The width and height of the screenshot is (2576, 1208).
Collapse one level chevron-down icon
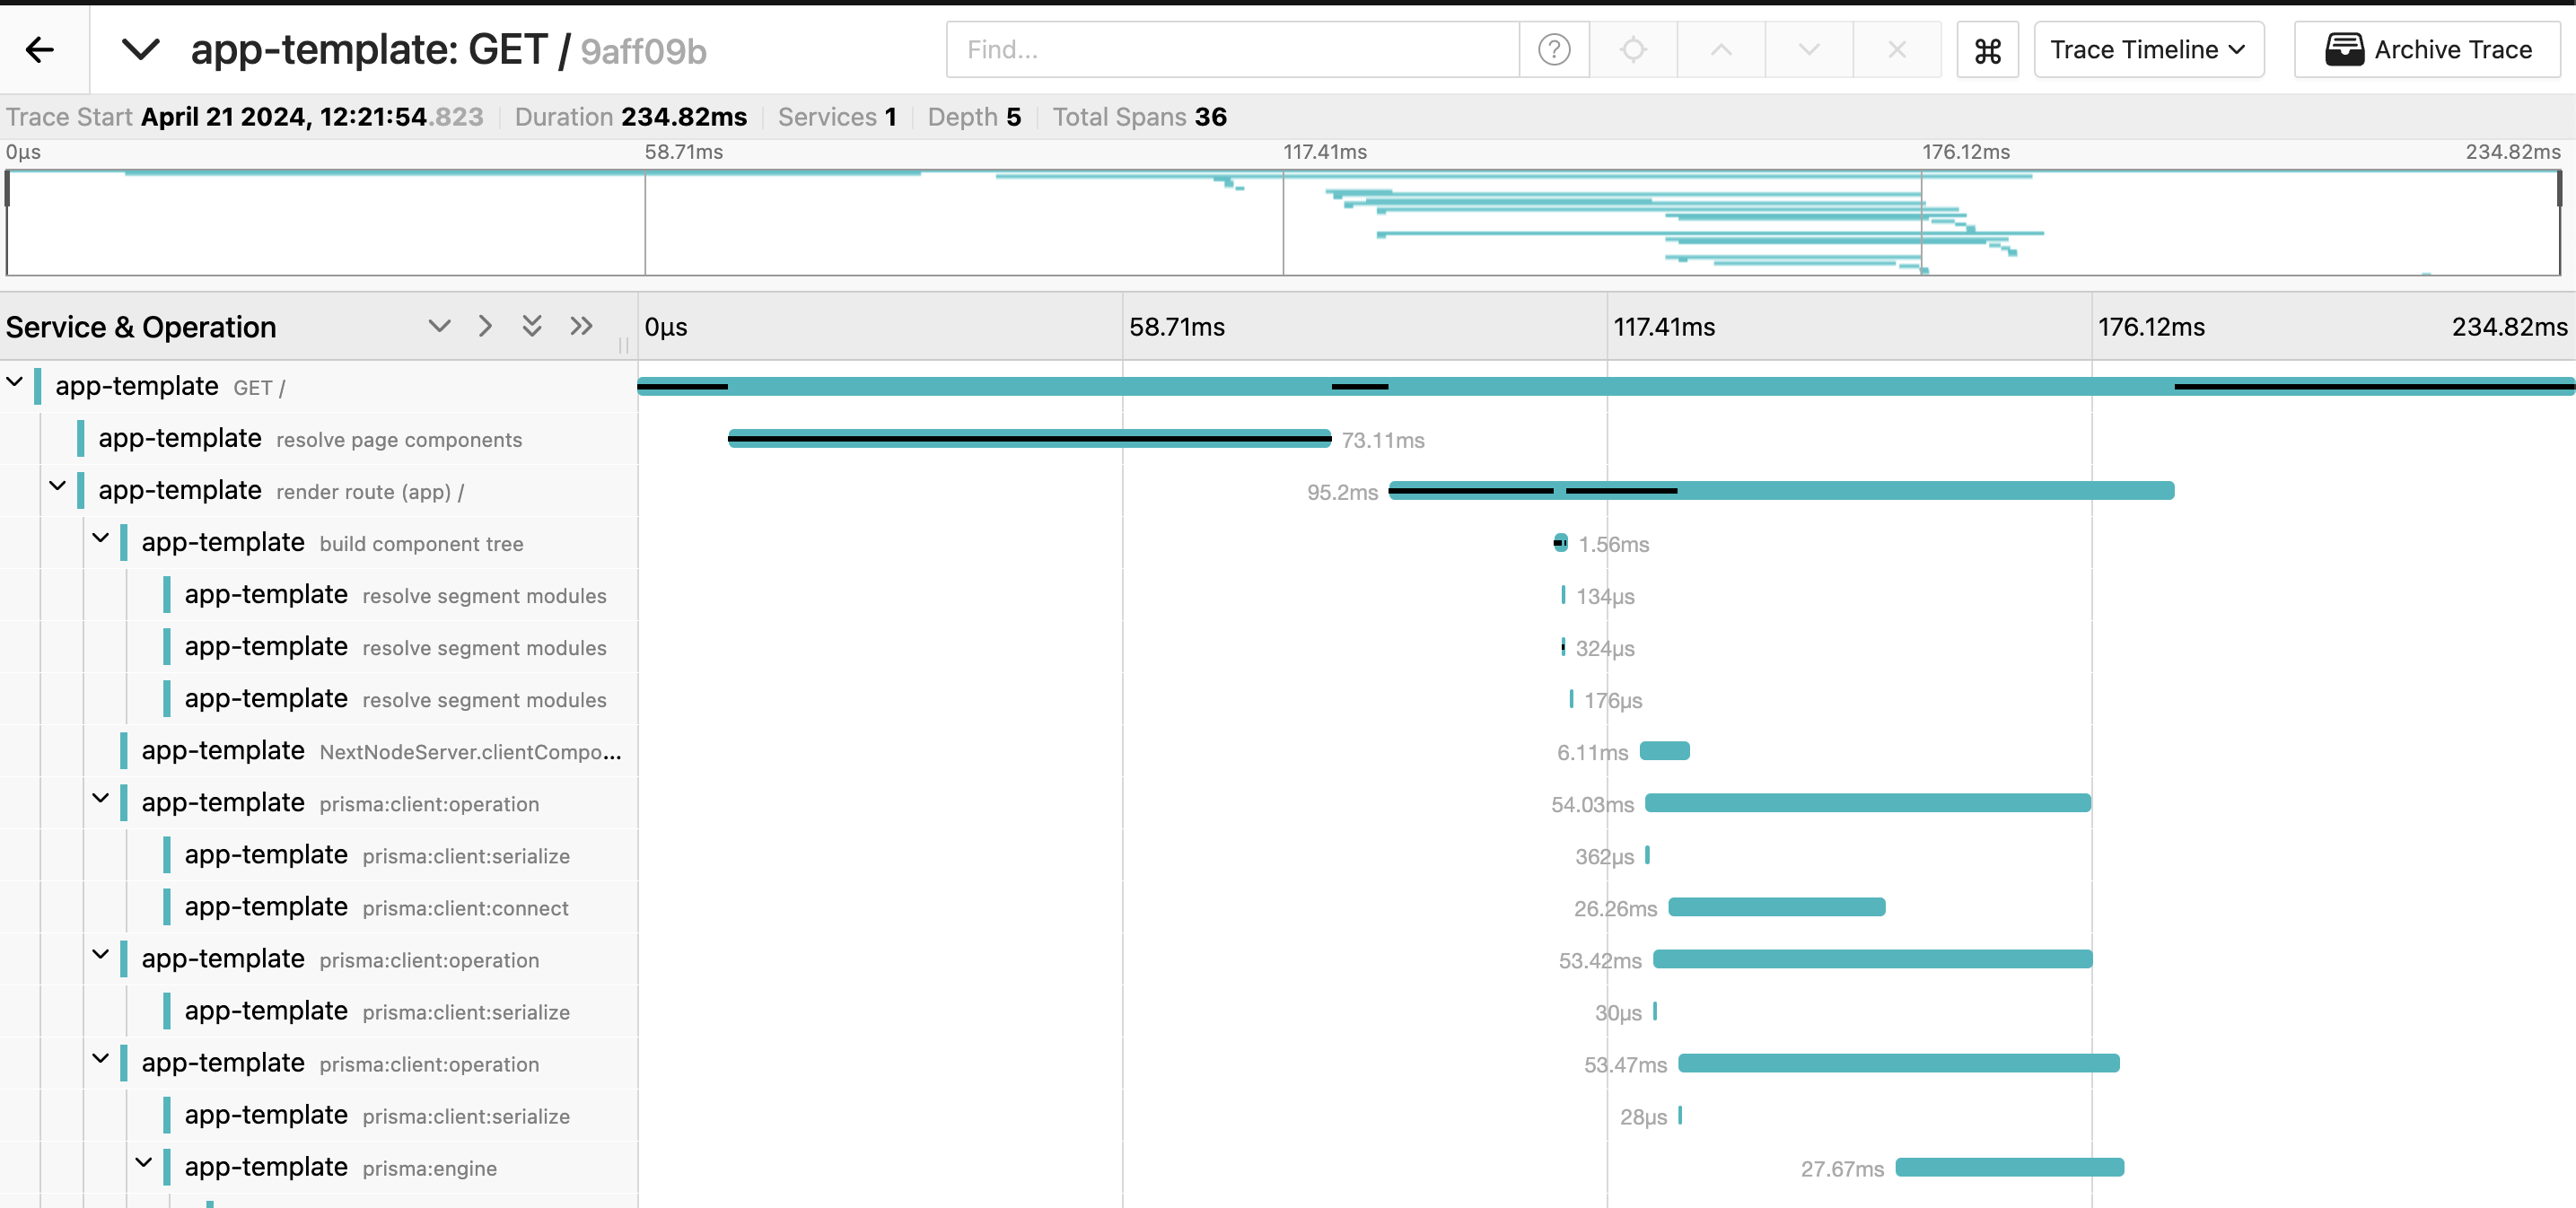[x=439, y=326]
